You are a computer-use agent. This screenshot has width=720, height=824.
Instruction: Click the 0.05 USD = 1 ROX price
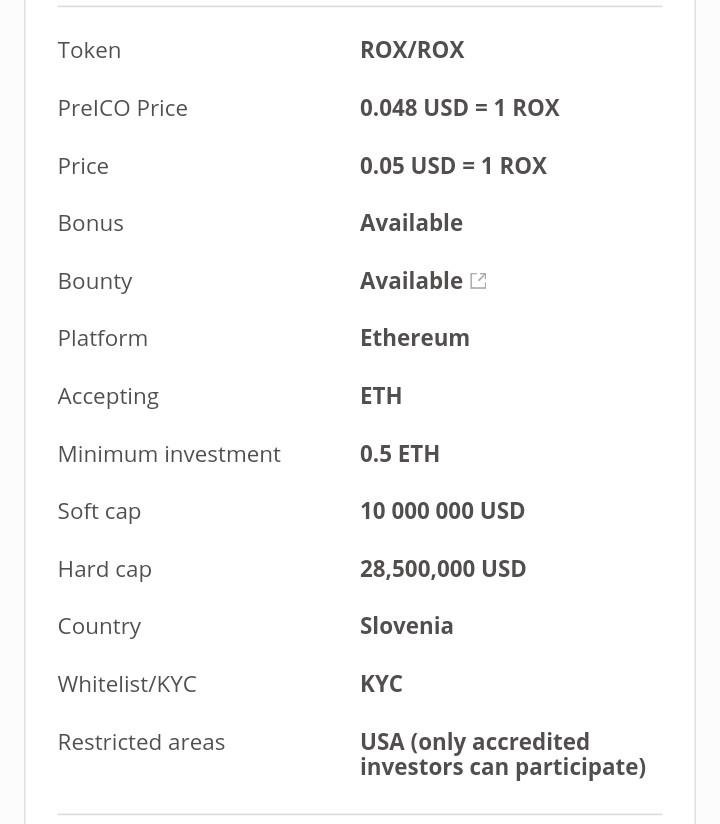tap(453, 166)
